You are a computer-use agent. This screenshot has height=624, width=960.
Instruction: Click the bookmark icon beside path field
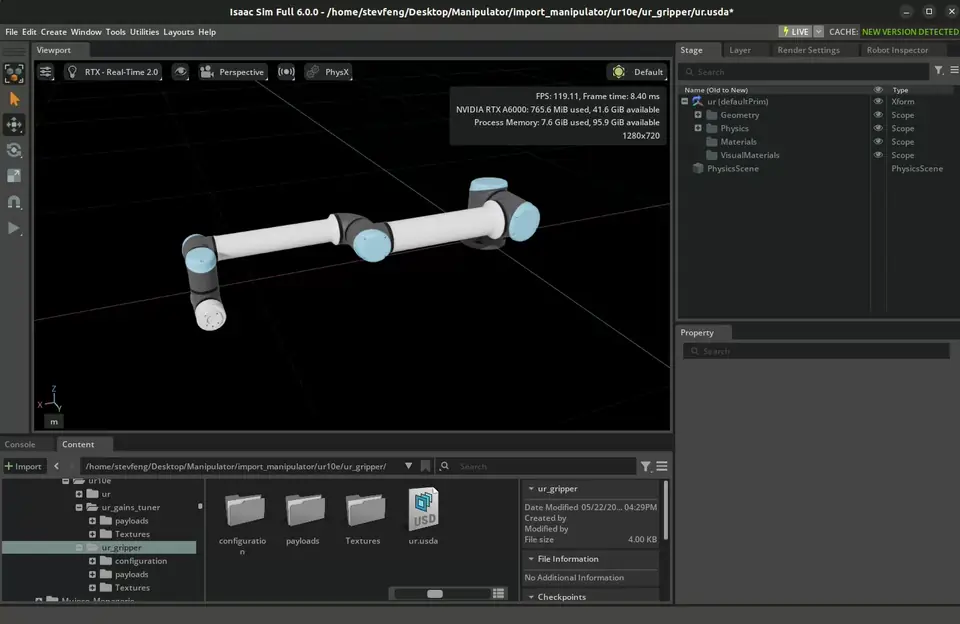click(426, 466)
